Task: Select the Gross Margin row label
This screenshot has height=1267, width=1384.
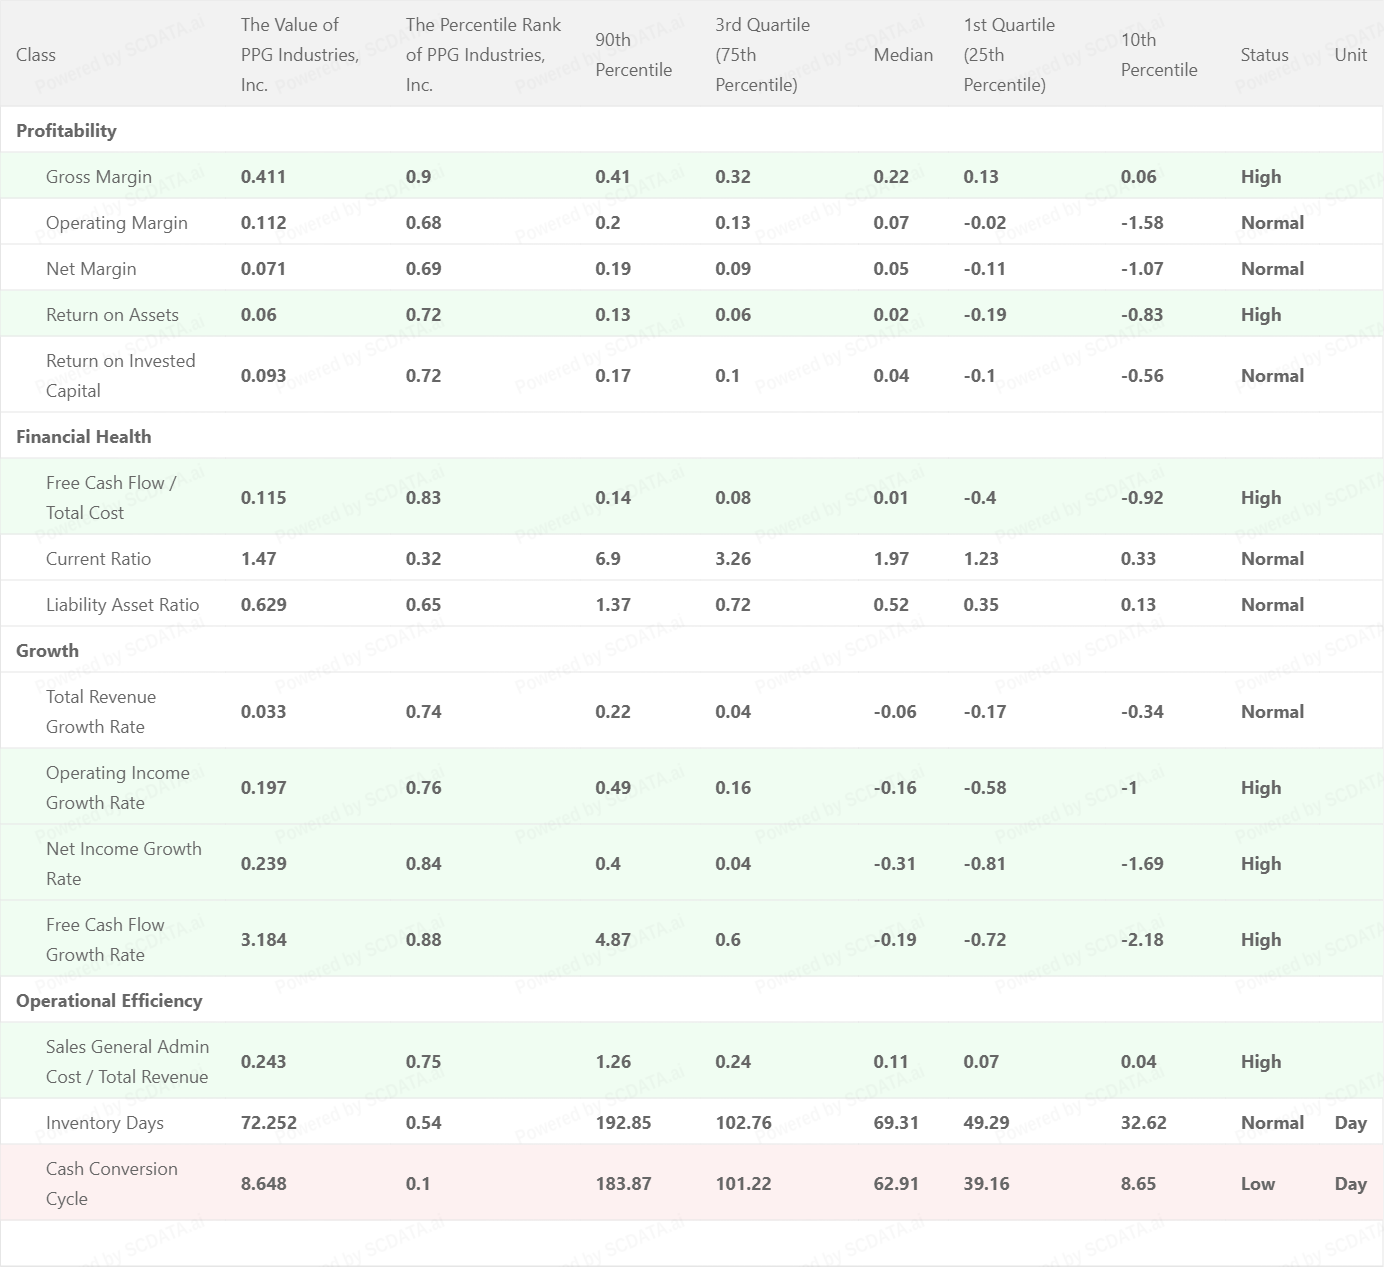Action: (99, 177)
